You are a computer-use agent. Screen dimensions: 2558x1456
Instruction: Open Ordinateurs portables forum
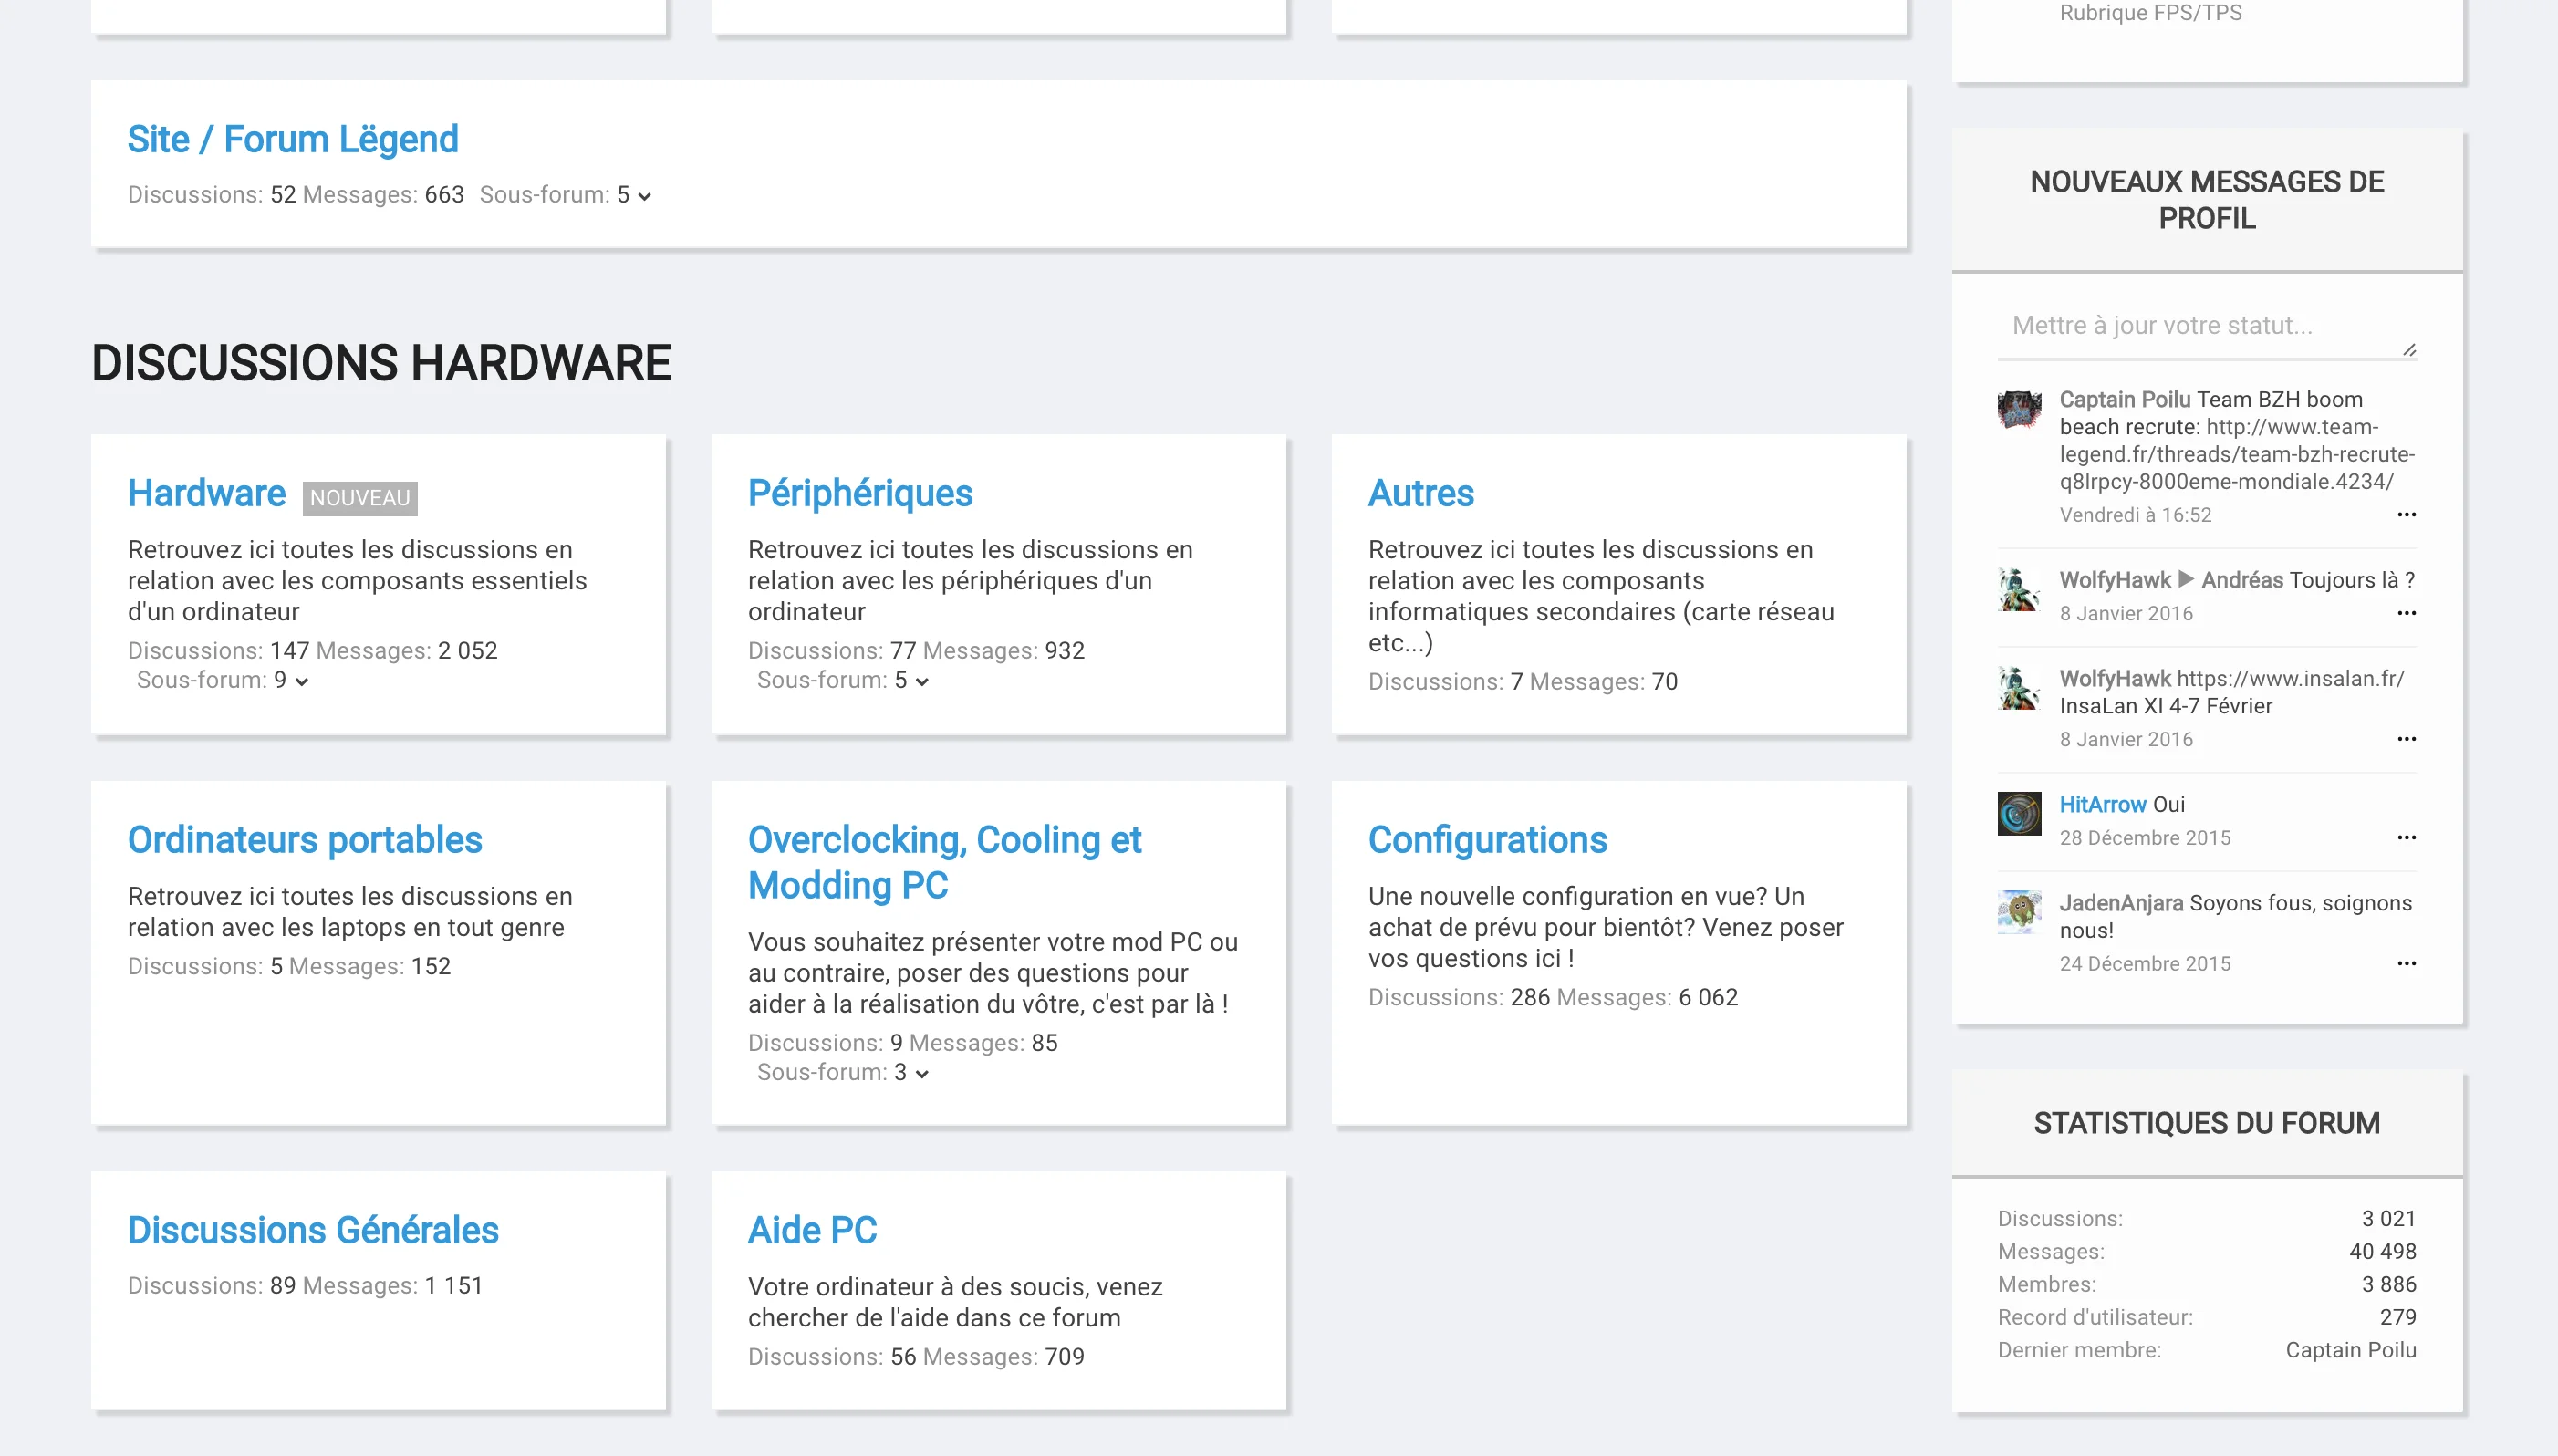tap(304, 840)
